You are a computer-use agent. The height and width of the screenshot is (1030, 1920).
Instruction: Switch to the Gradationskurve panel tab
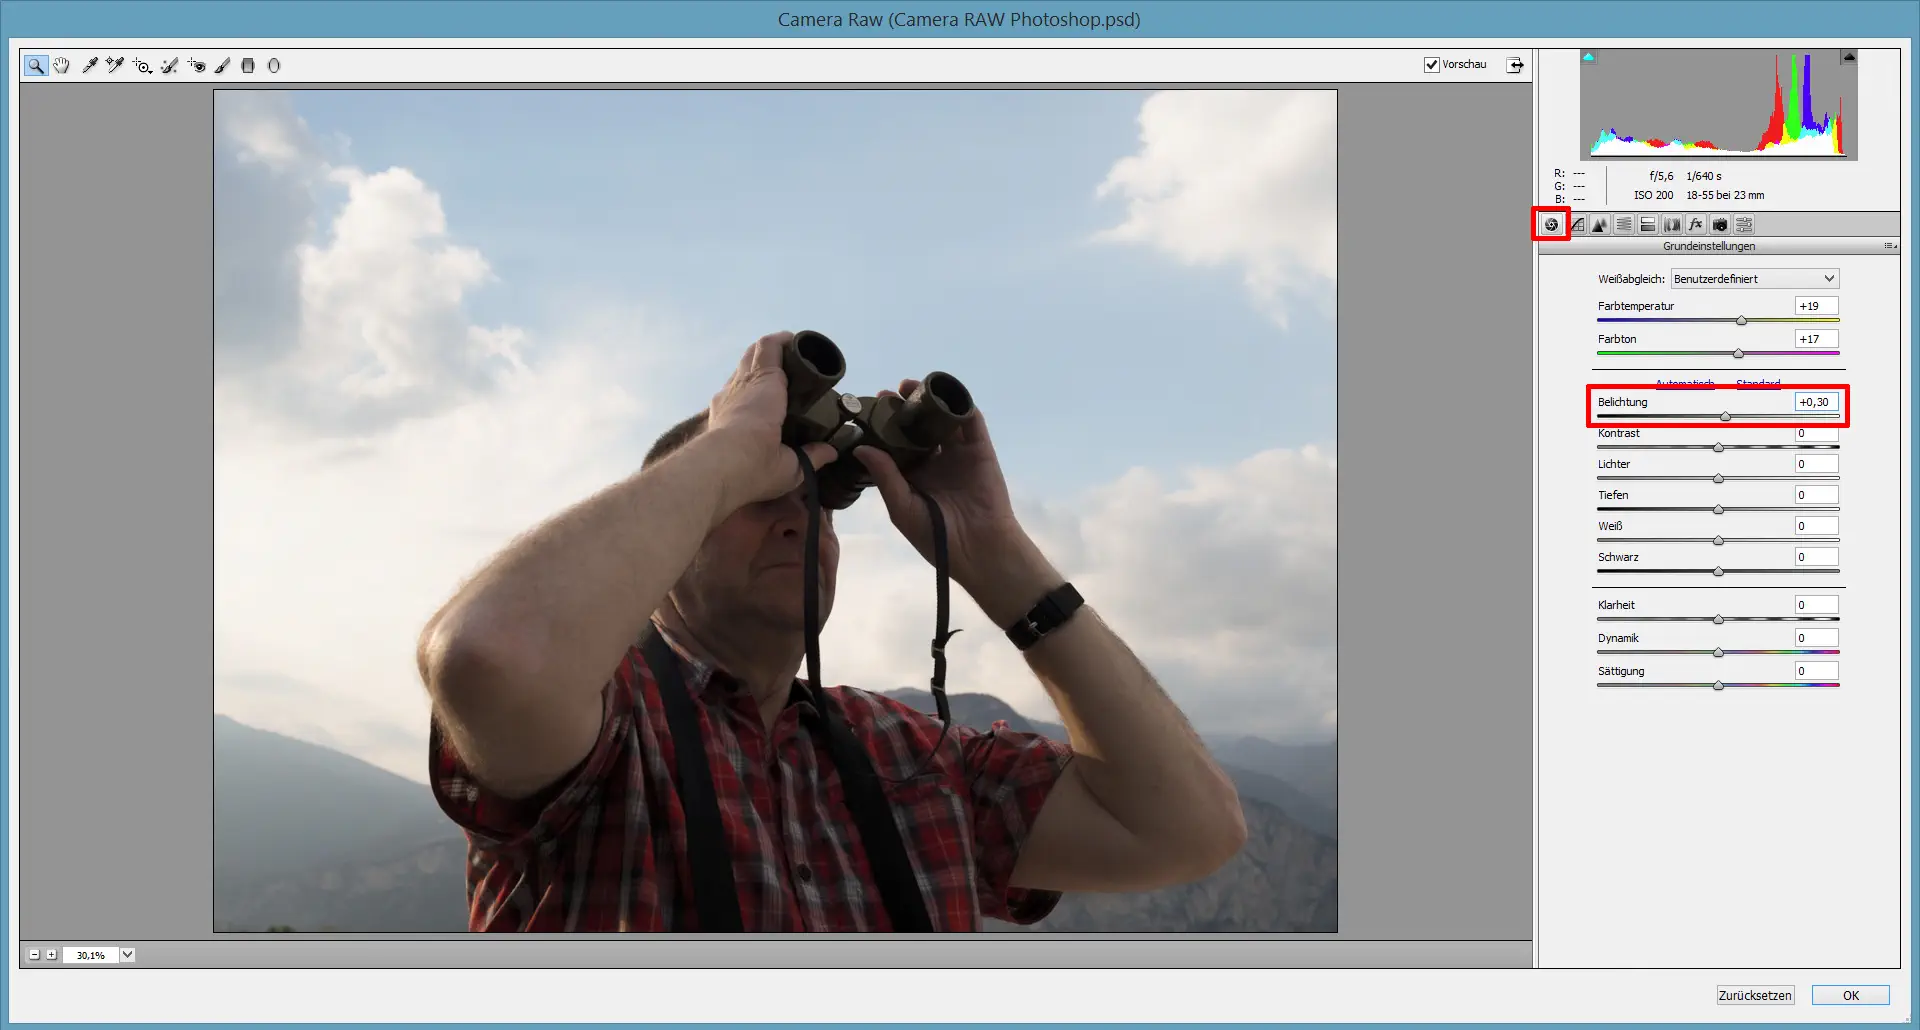[1577, 224]
